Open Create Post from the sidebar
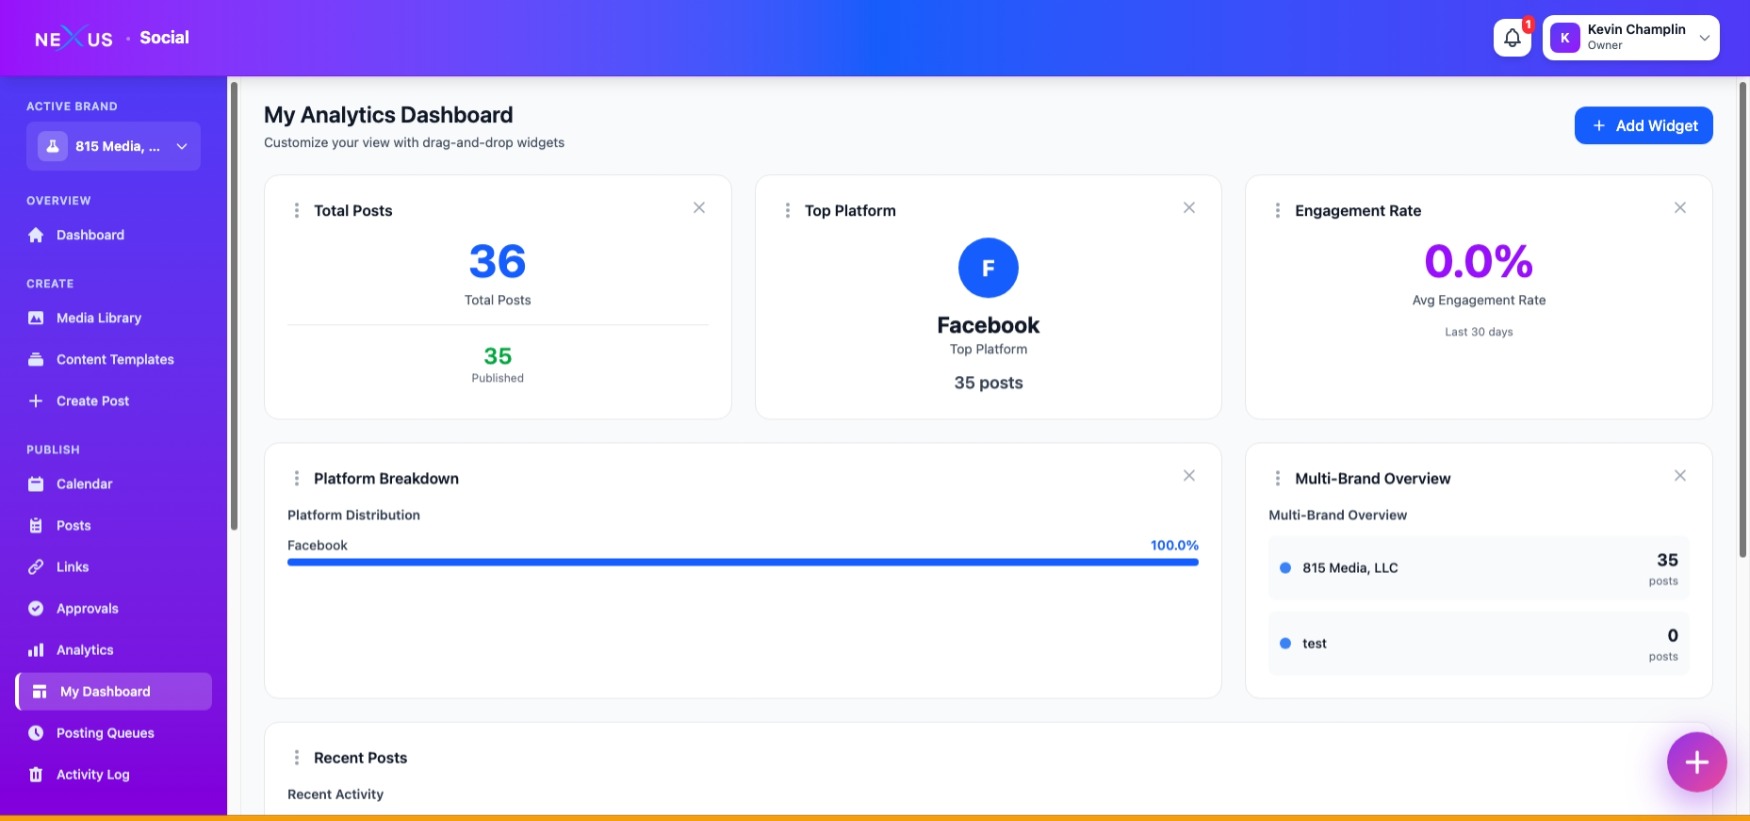The width and height of the screenshot is (1750, 821). [92, 401]
